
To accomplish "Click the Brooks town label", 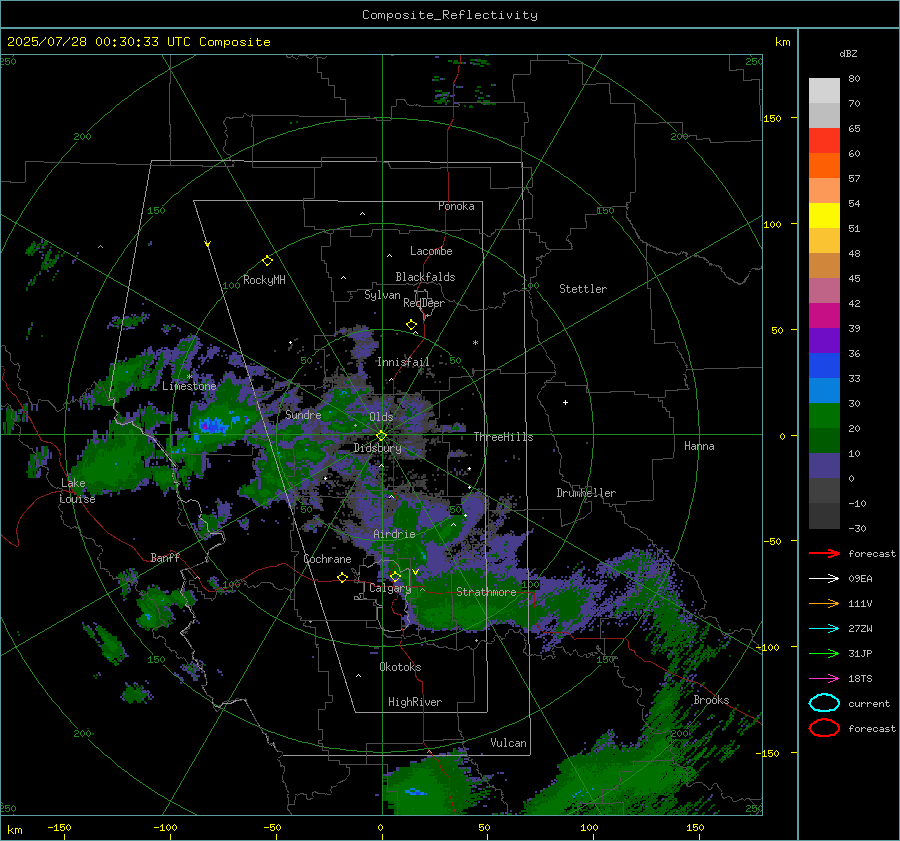I will [x=711, y=700].
